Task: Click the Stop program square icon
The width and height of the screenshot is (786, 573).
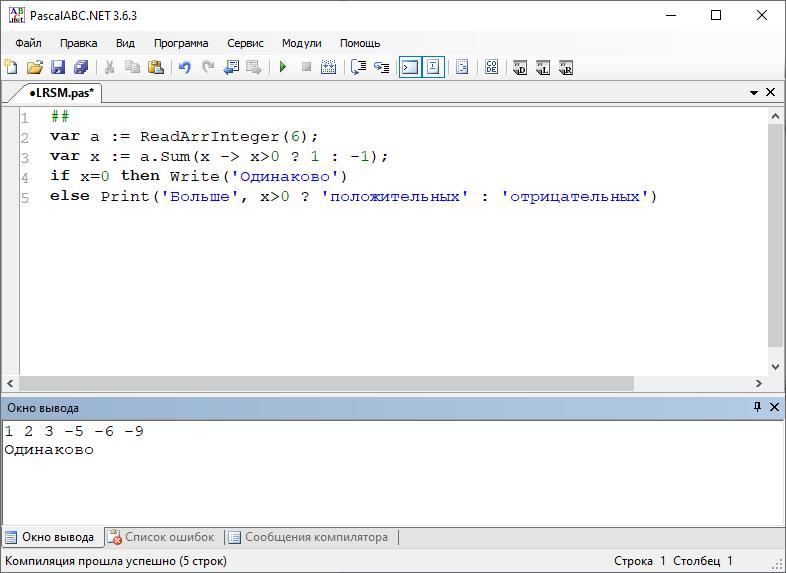Action: pos(306,67)
